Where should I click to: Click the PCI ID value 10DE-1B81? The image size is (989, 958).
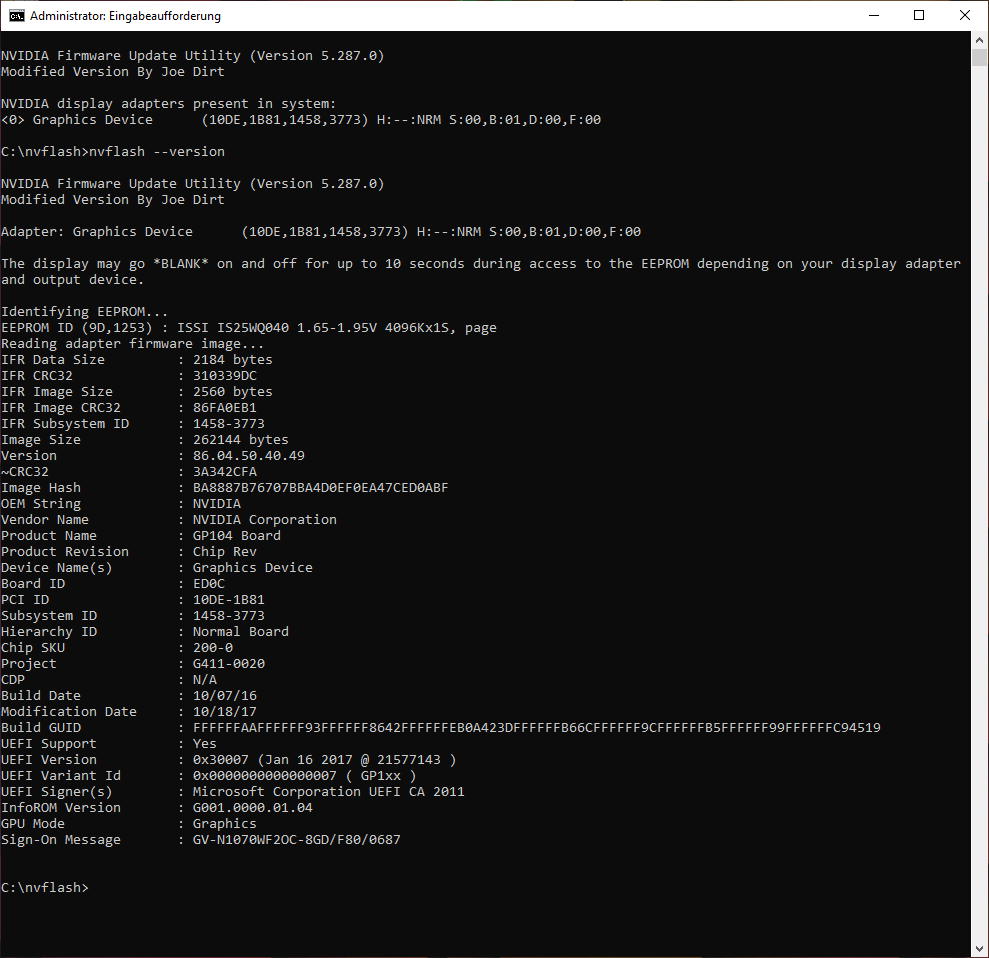pyautogui.click(x=228, y=599)
